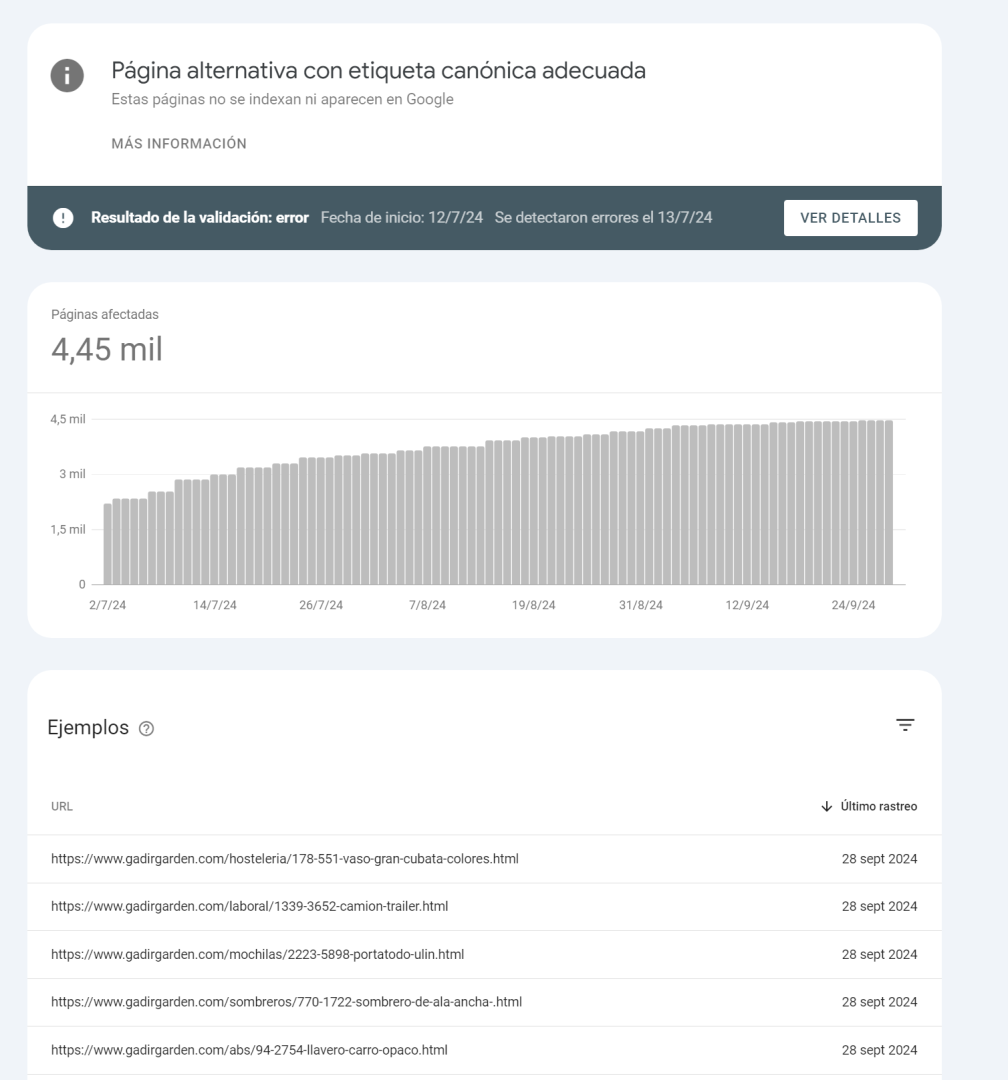
Task: Click the first bar of the chart
Action: 107,544
